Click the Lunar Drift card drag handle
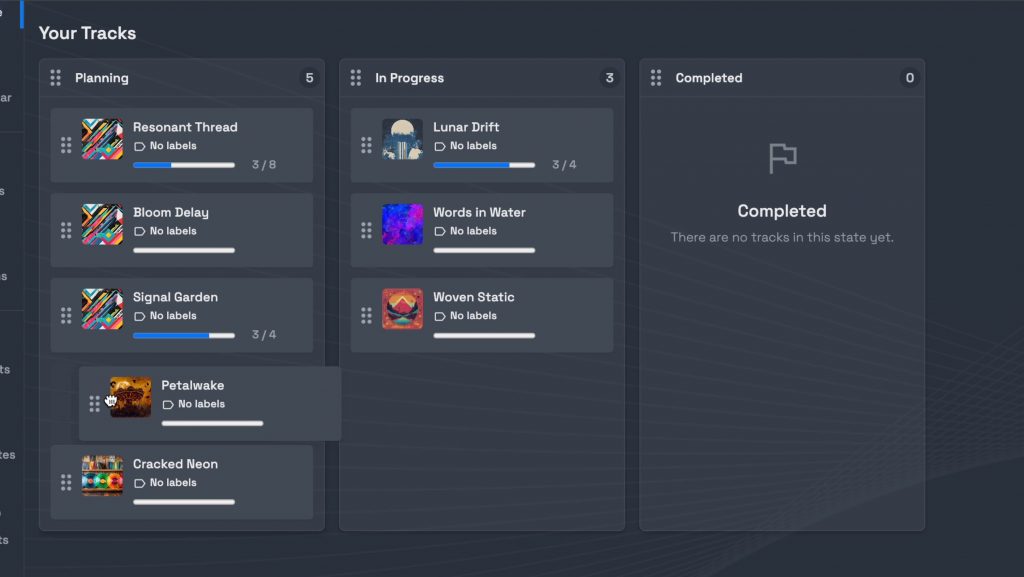 pyautogui.click(x=366, y=145)
